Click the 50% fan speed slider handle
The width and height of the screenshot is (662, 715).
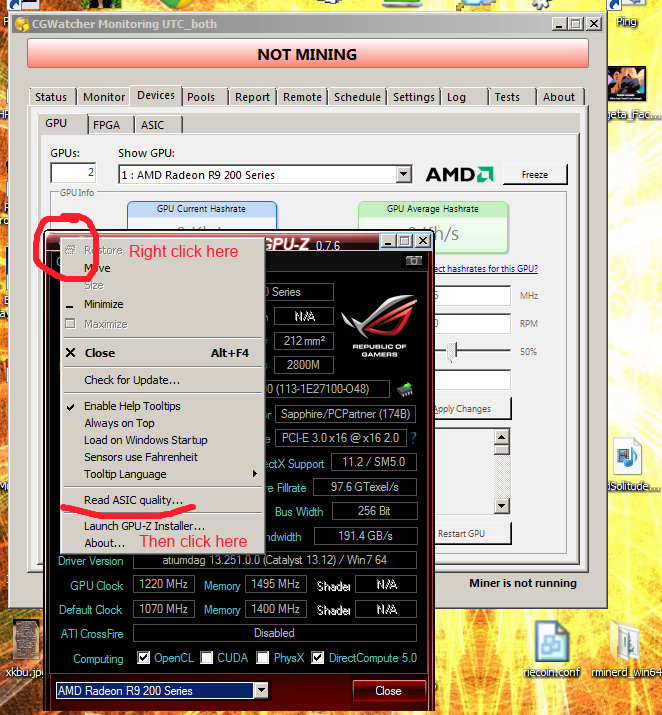pos(451,352)
